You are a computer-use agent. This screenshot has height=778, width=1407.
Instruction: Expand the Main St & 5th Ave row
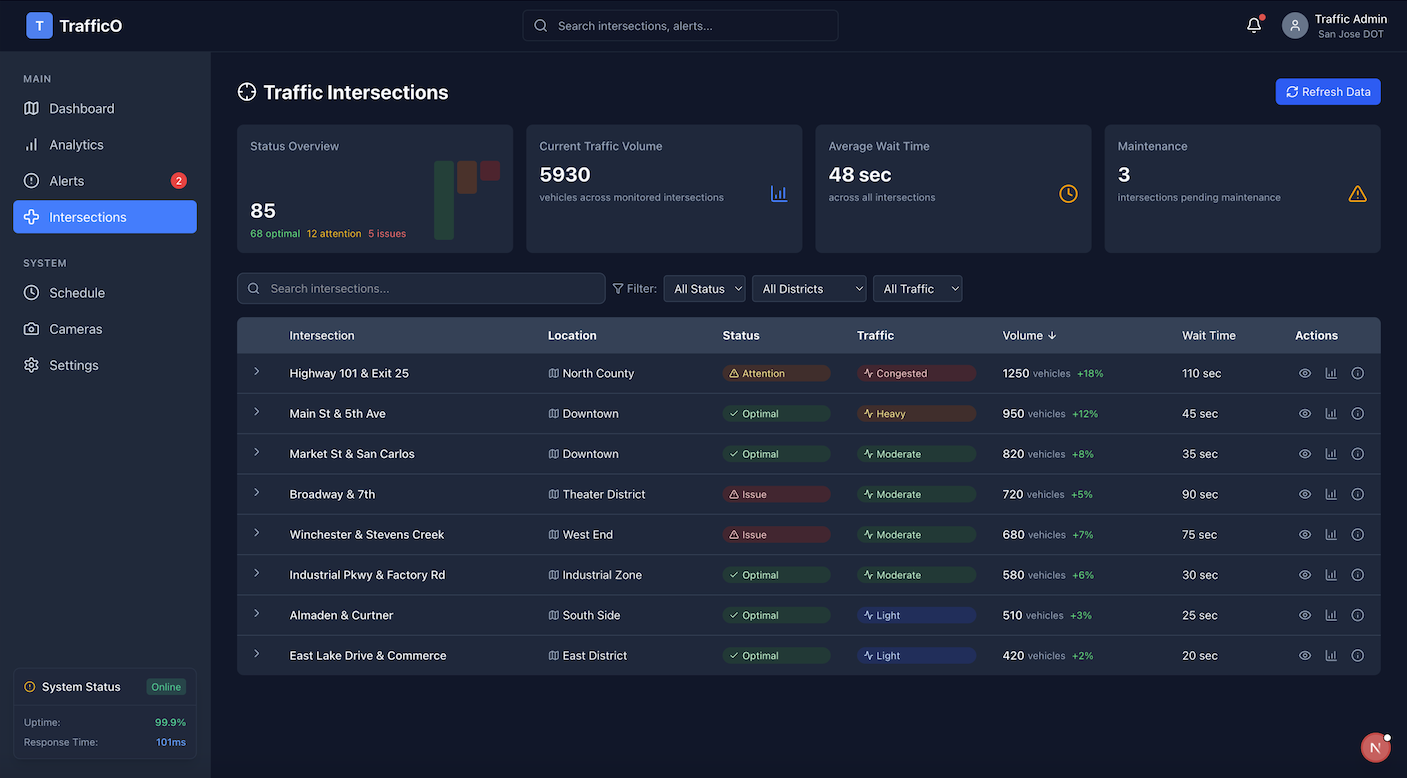tap(257, 412)
